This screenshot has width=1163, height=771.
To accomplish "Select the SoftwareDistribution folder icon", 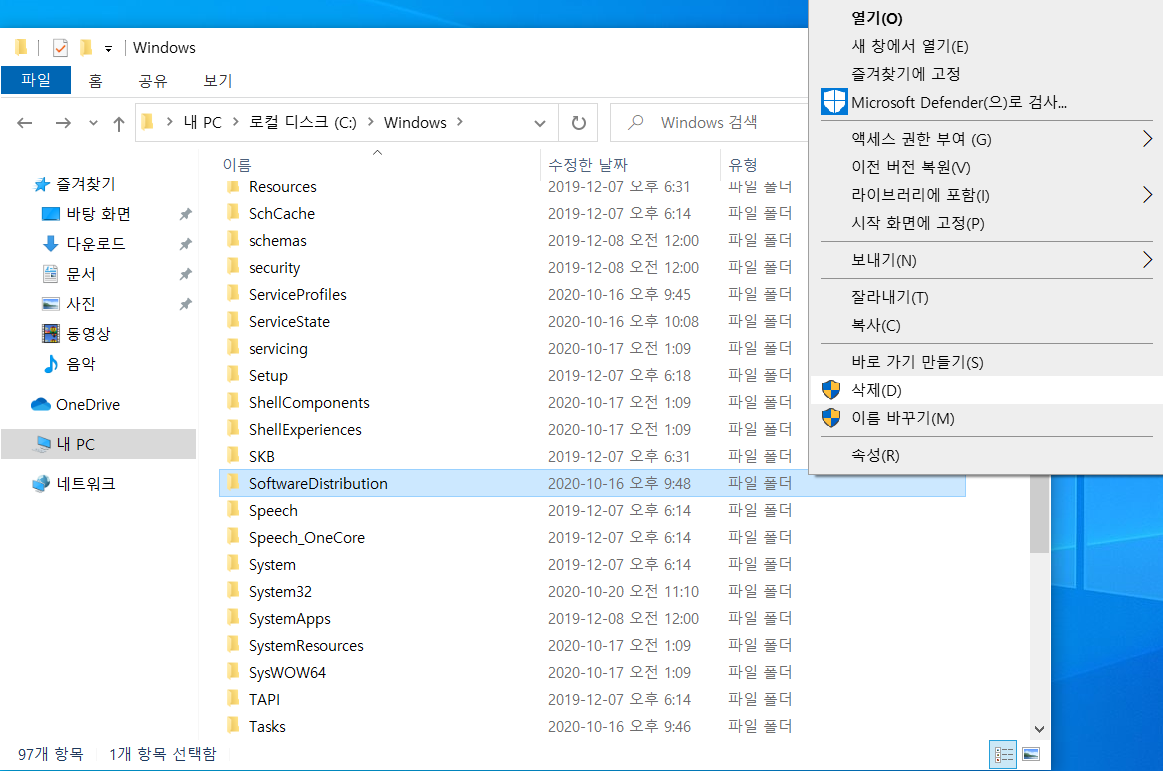I will (x=233, y=482).
